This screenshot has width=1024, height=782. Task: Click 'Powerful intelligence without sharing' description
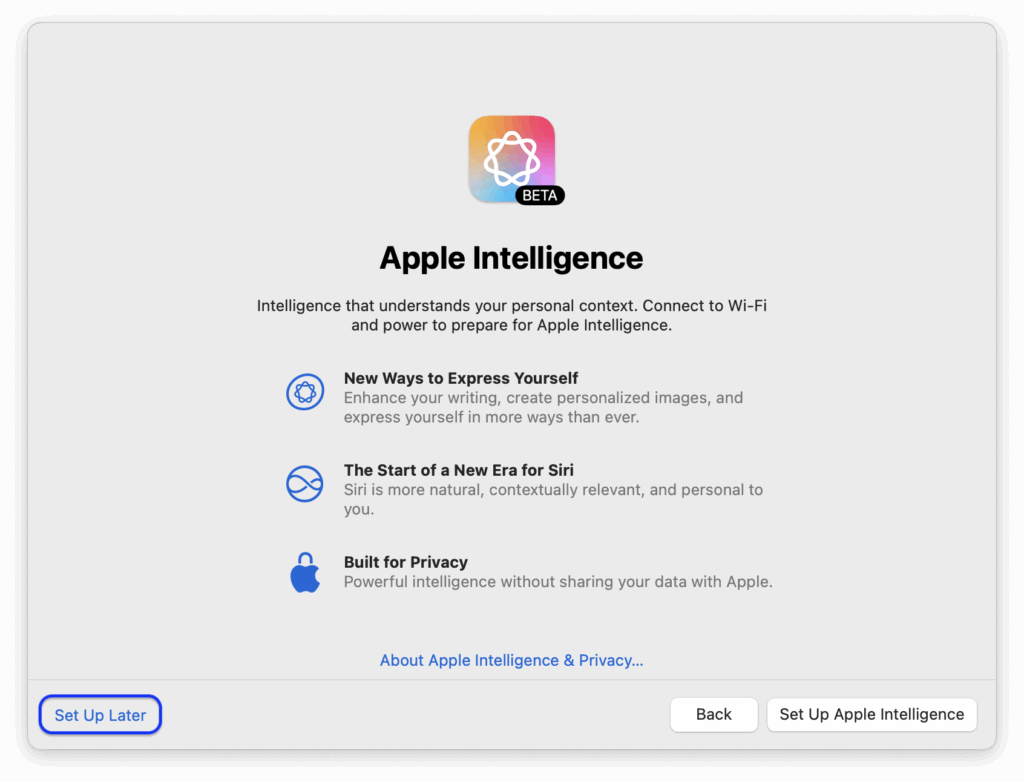(558, 582)
